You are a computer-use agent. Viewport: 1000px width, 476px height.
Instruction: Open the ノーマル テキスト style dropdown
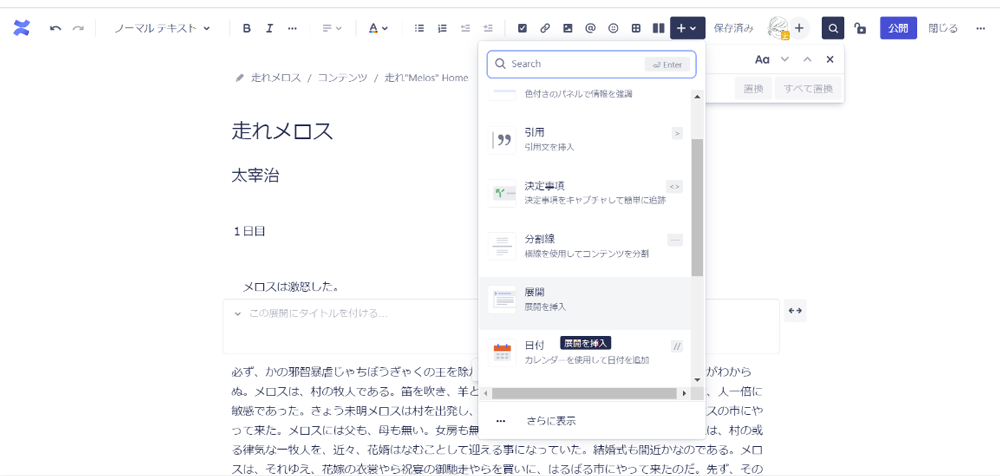click(162, 28)
